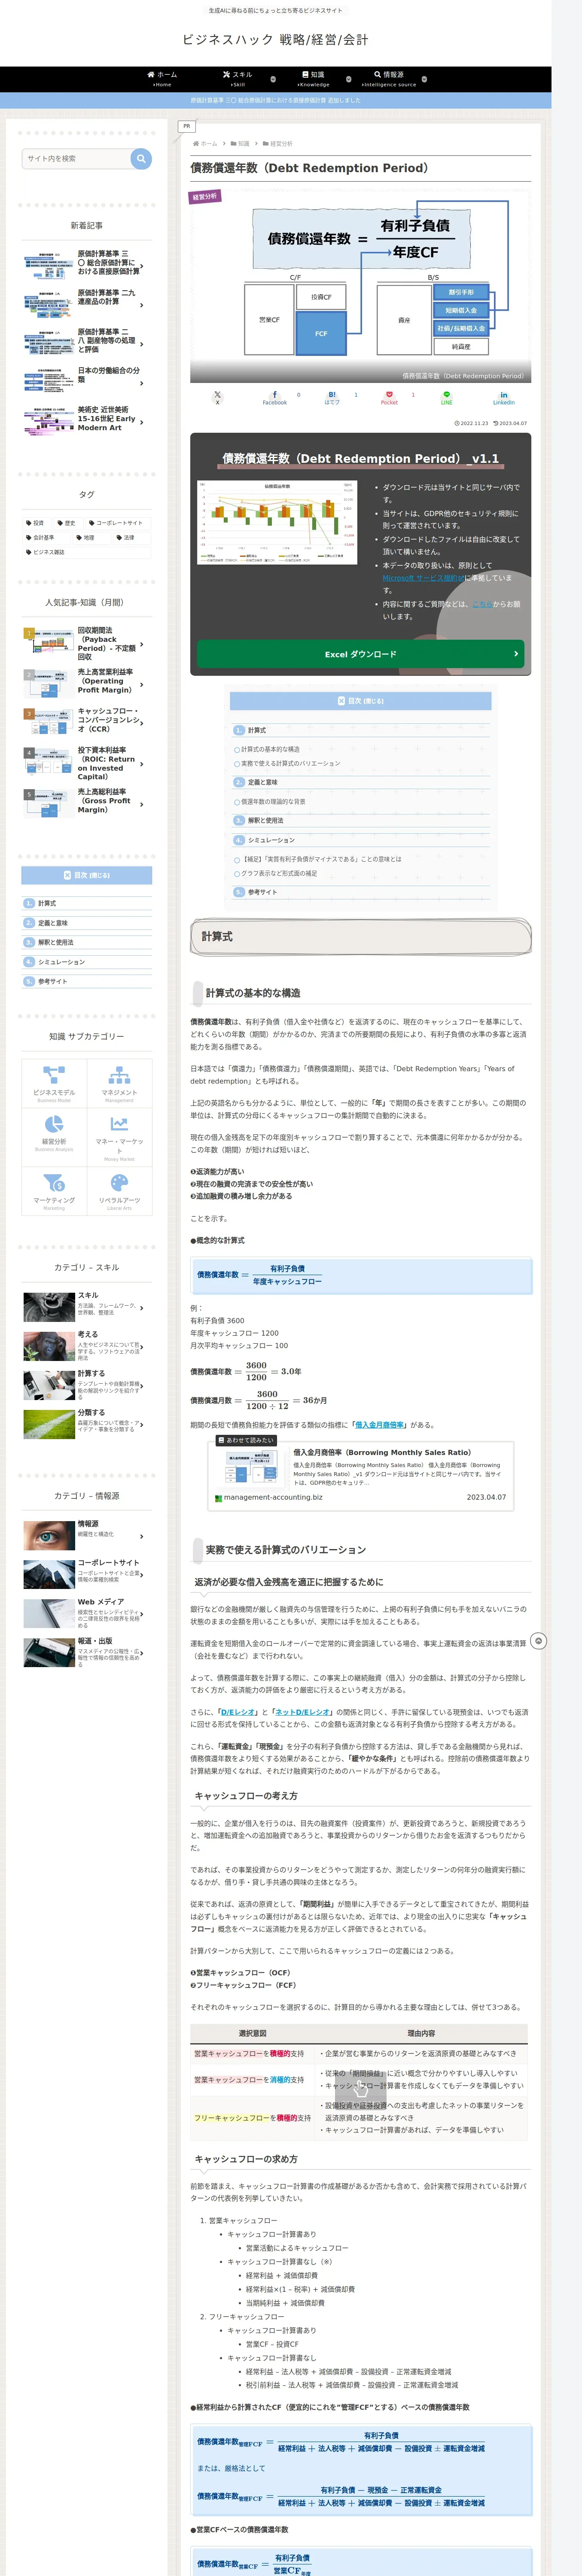
Task: Click the 債務償還年数 header diagram image
Action: click(x=360, y=285)
